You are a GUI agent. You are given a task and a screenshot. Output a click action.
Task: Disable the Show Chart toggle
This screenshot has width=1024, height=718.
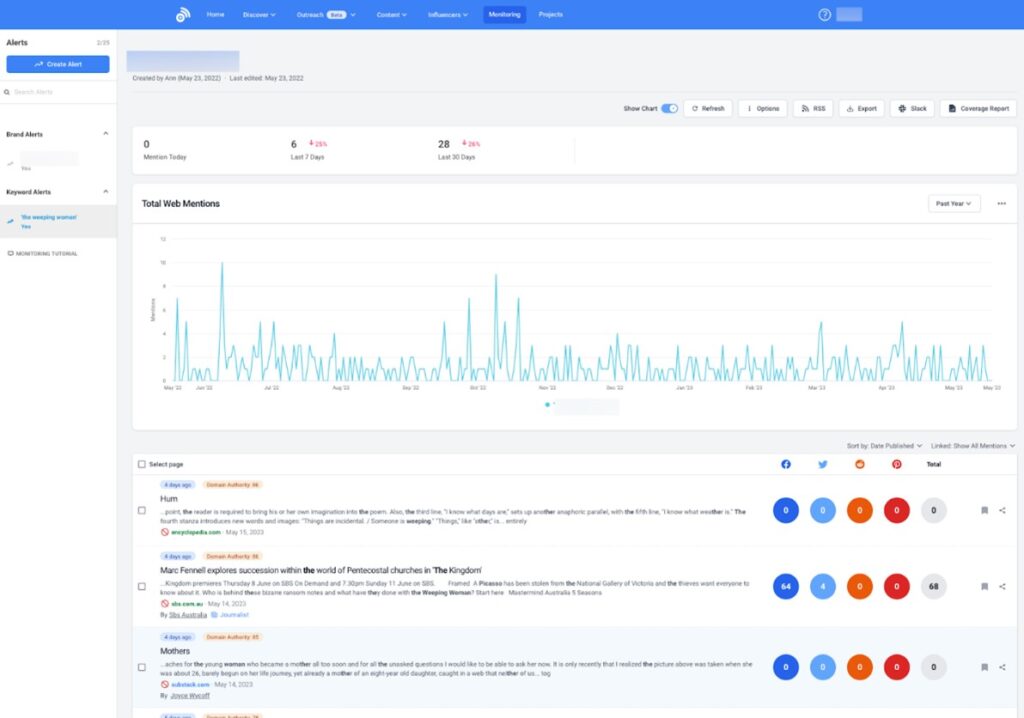point(669,108)
